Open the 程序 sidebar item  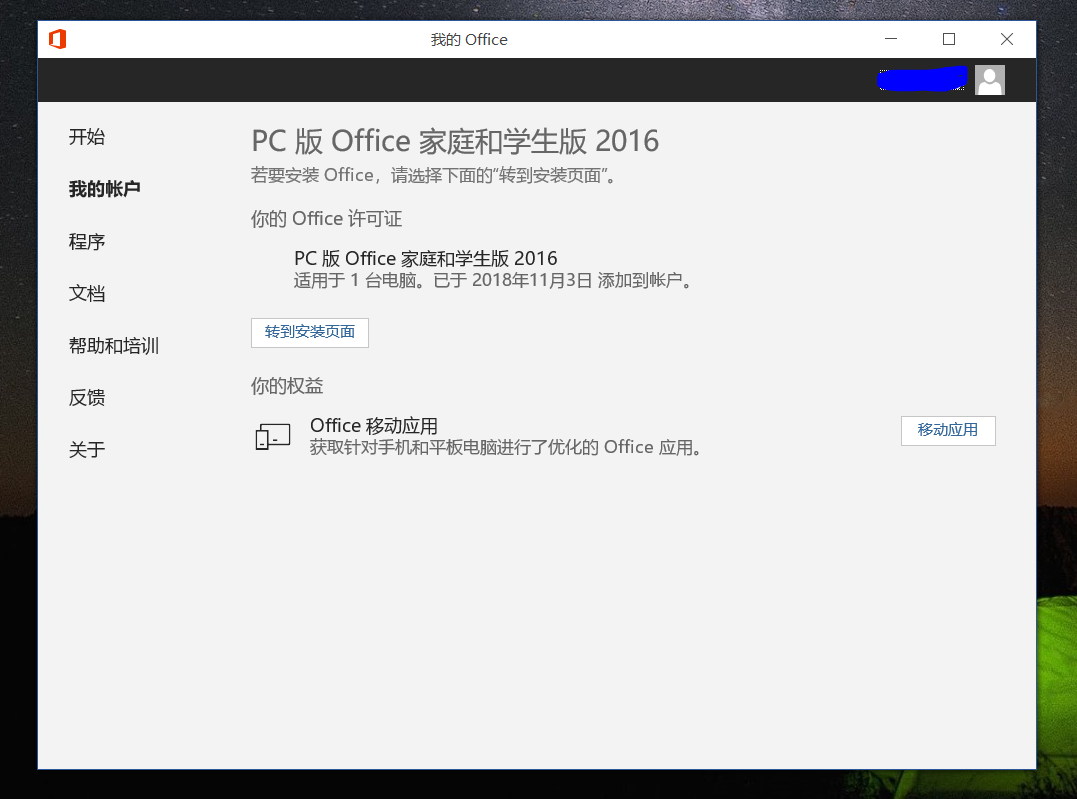(87, 242)
